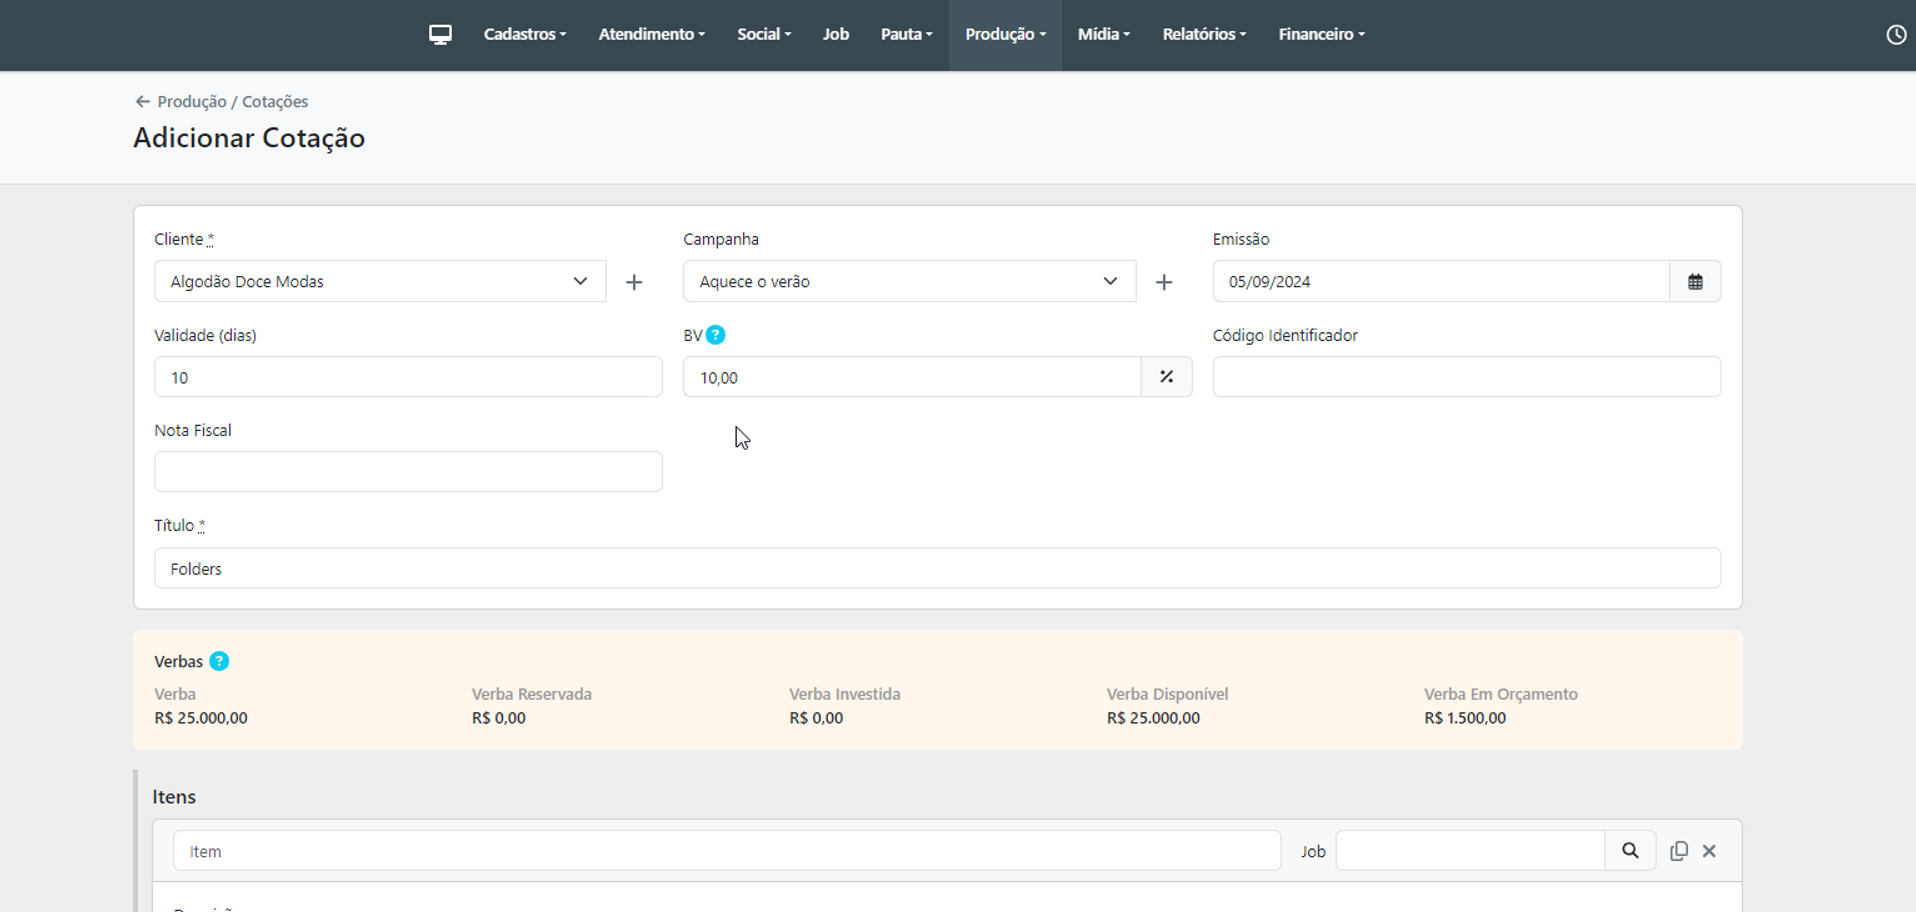
Task: Click the plus icon next to Cliente
Action: [634, 282]
